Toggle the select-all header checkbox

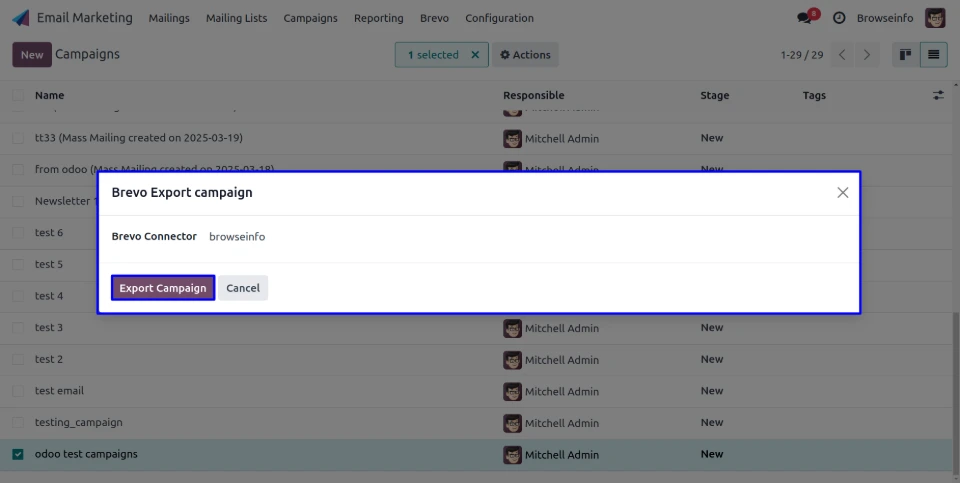18,95
